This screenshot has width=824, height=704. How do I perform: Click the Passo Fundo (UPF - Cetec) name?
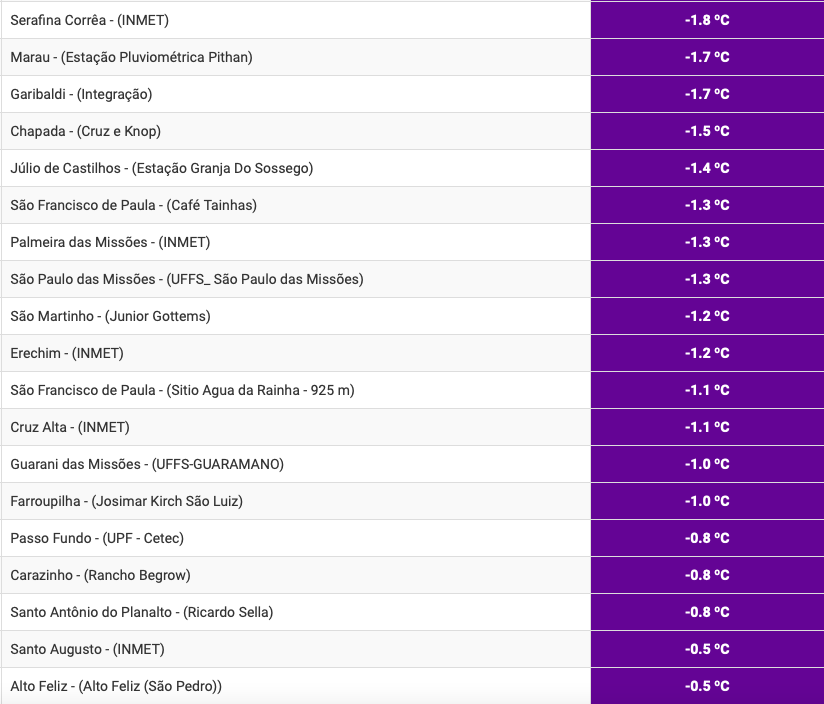pyautogui.click(x=97, y=538)
